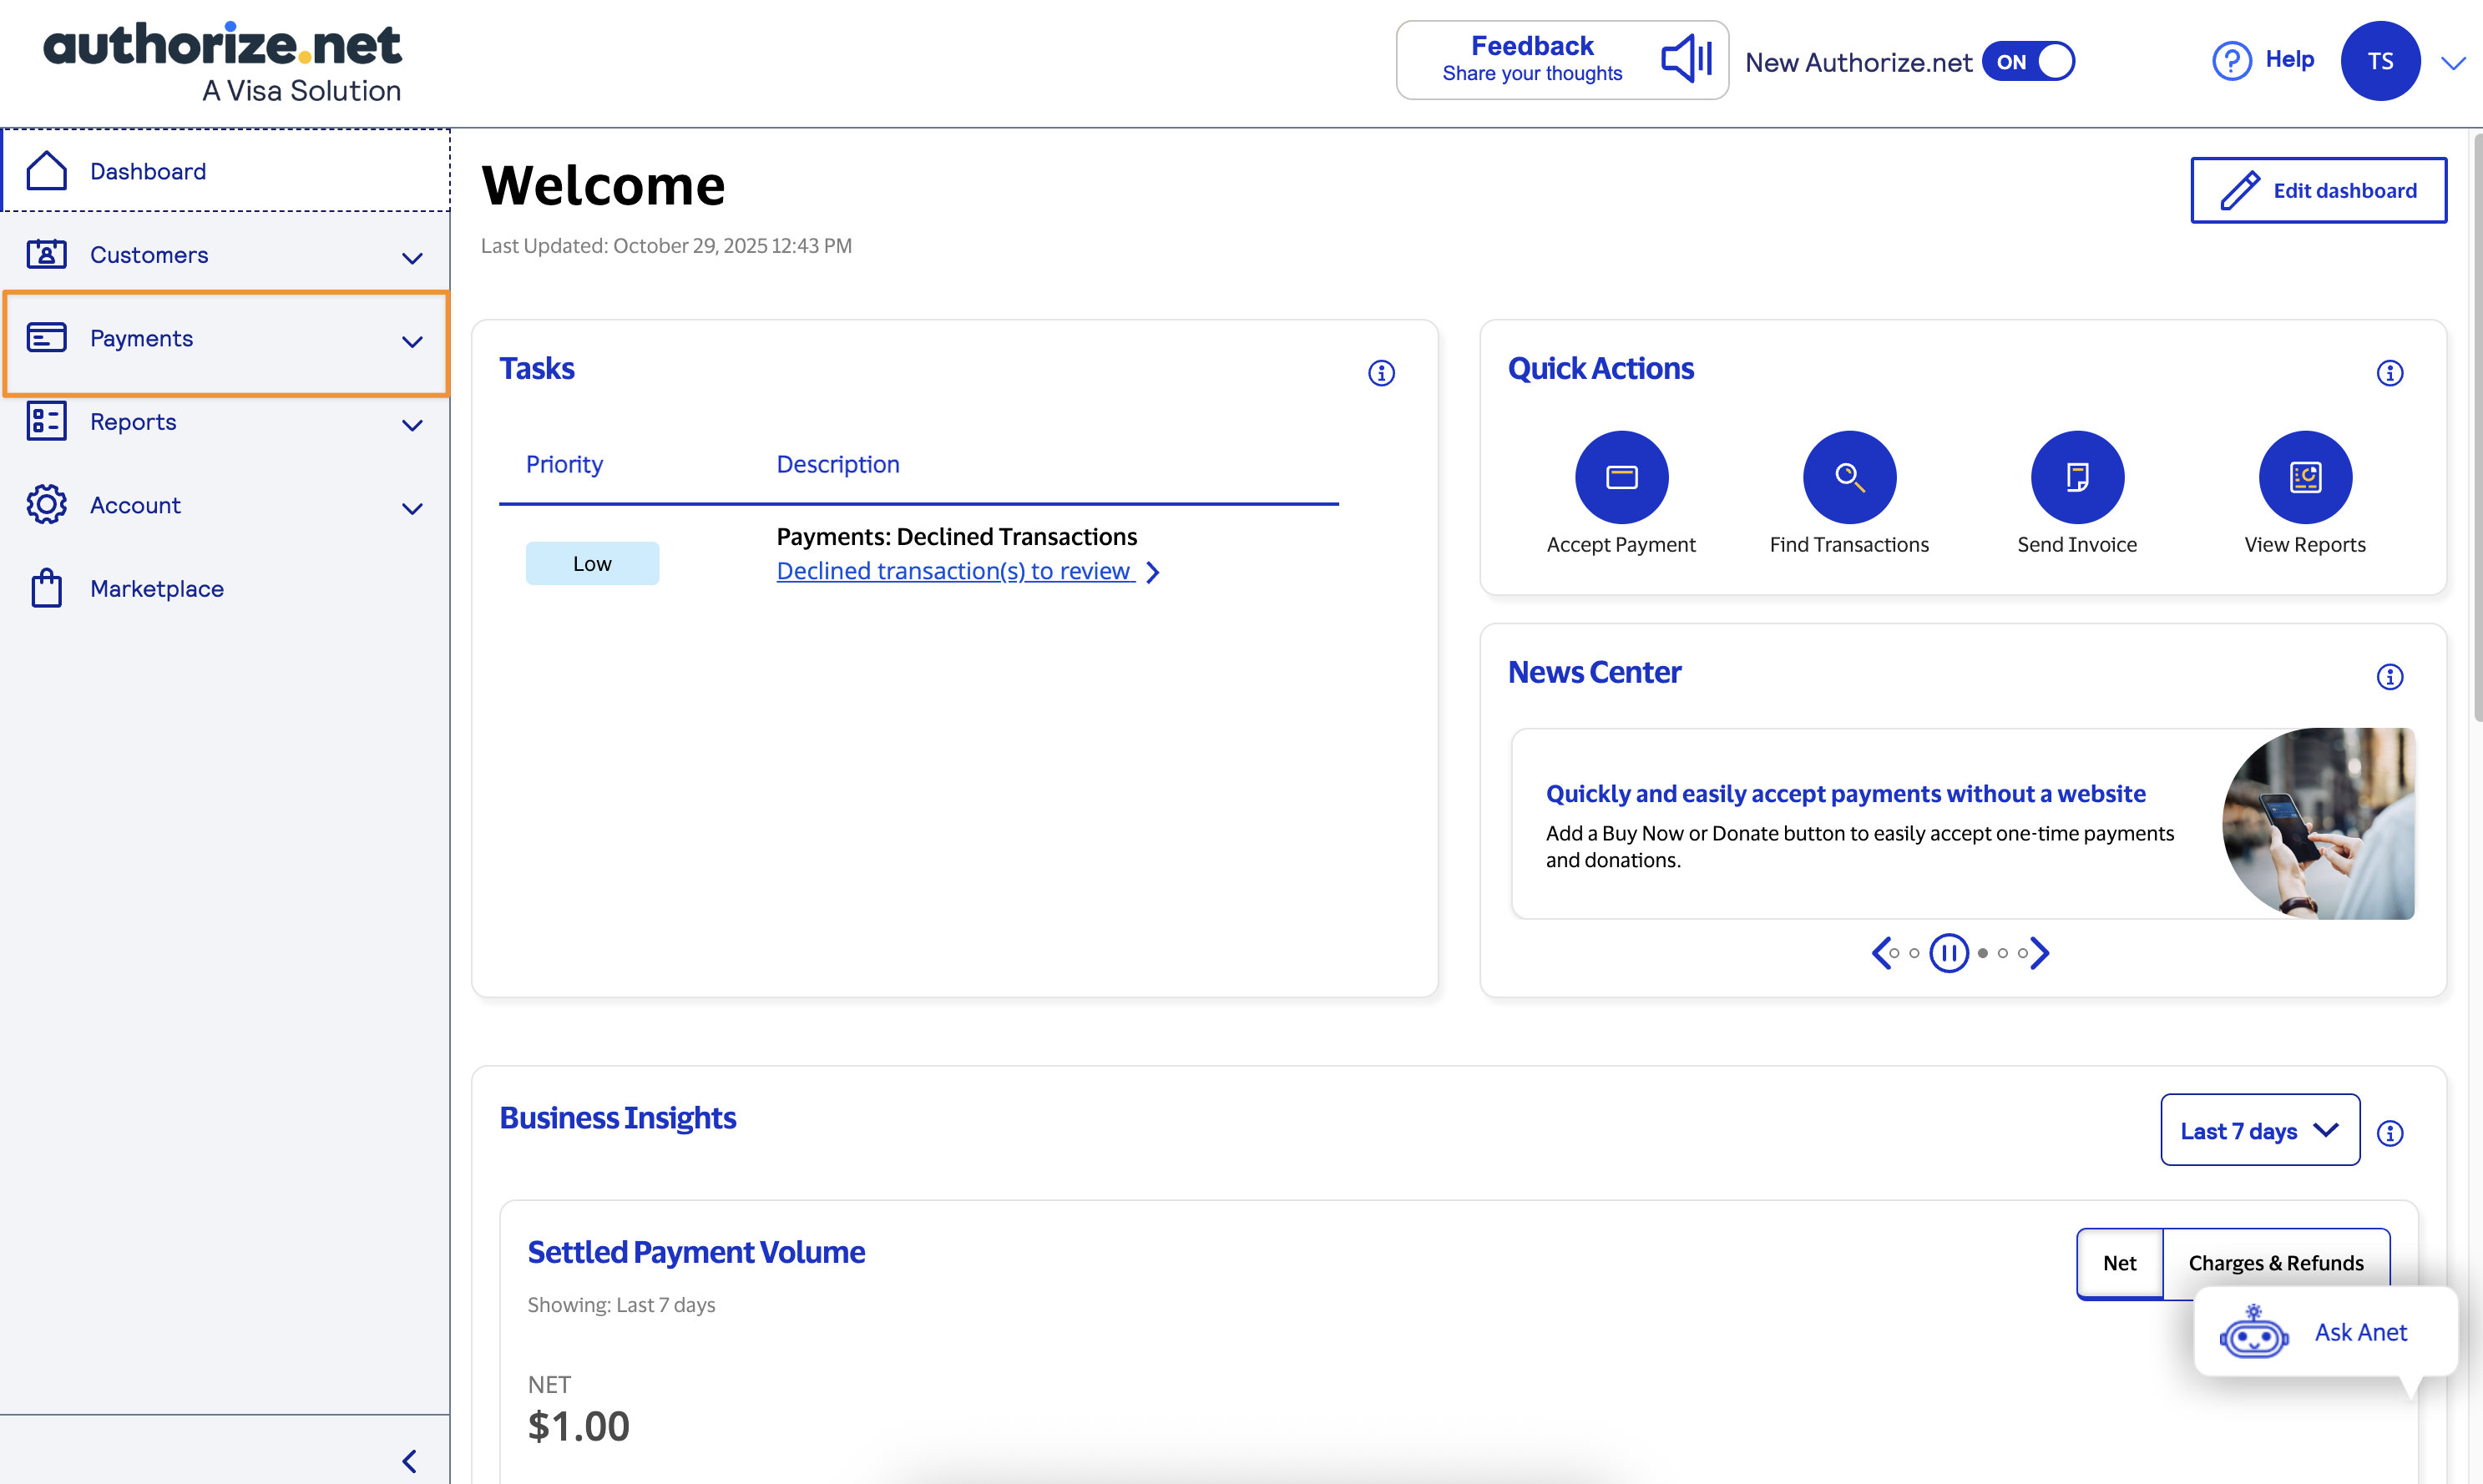Click the Help question mark icon
This screenshot has width=2483, height=1484.
point(2231,61)
